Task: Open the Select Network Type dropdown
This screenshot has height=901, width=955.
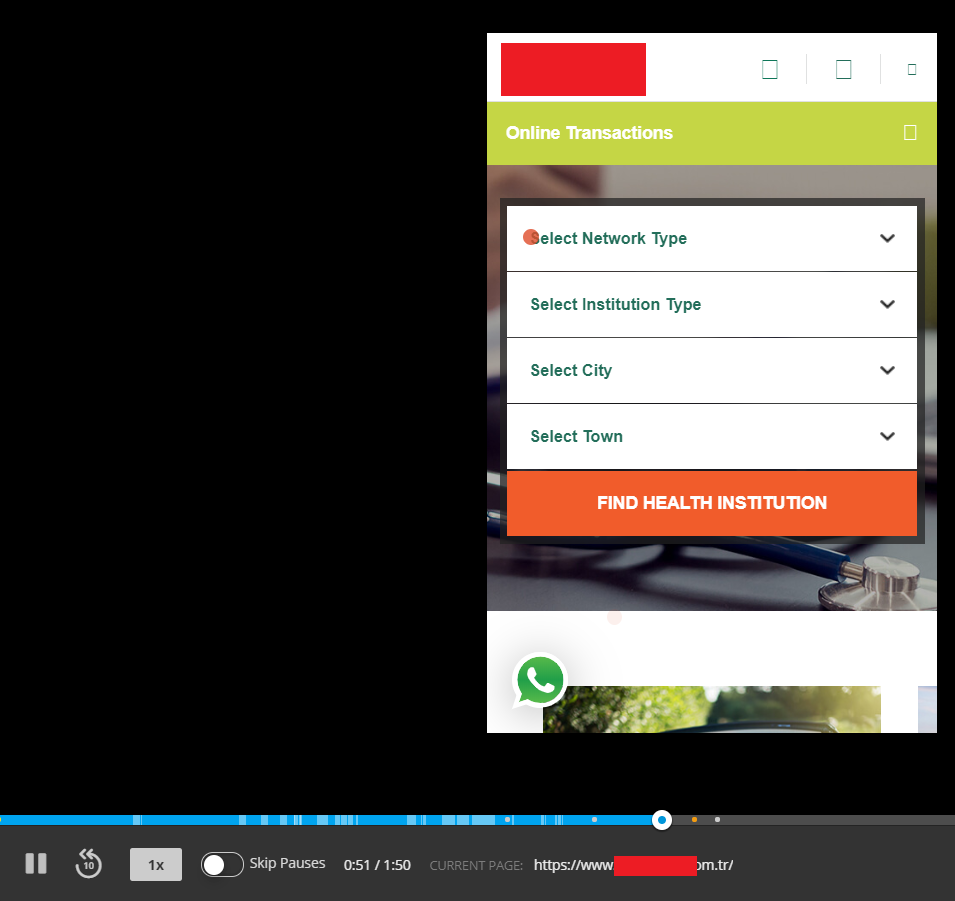Action: 711,238
